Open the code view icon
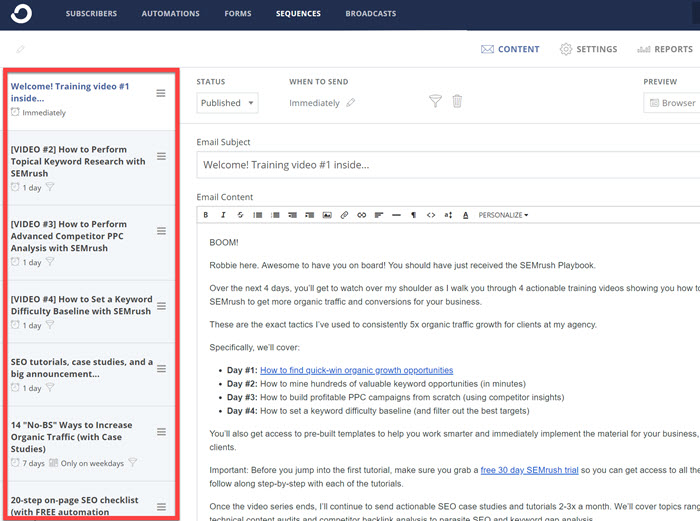Screen dimensions: 700x521 [431, 215]
